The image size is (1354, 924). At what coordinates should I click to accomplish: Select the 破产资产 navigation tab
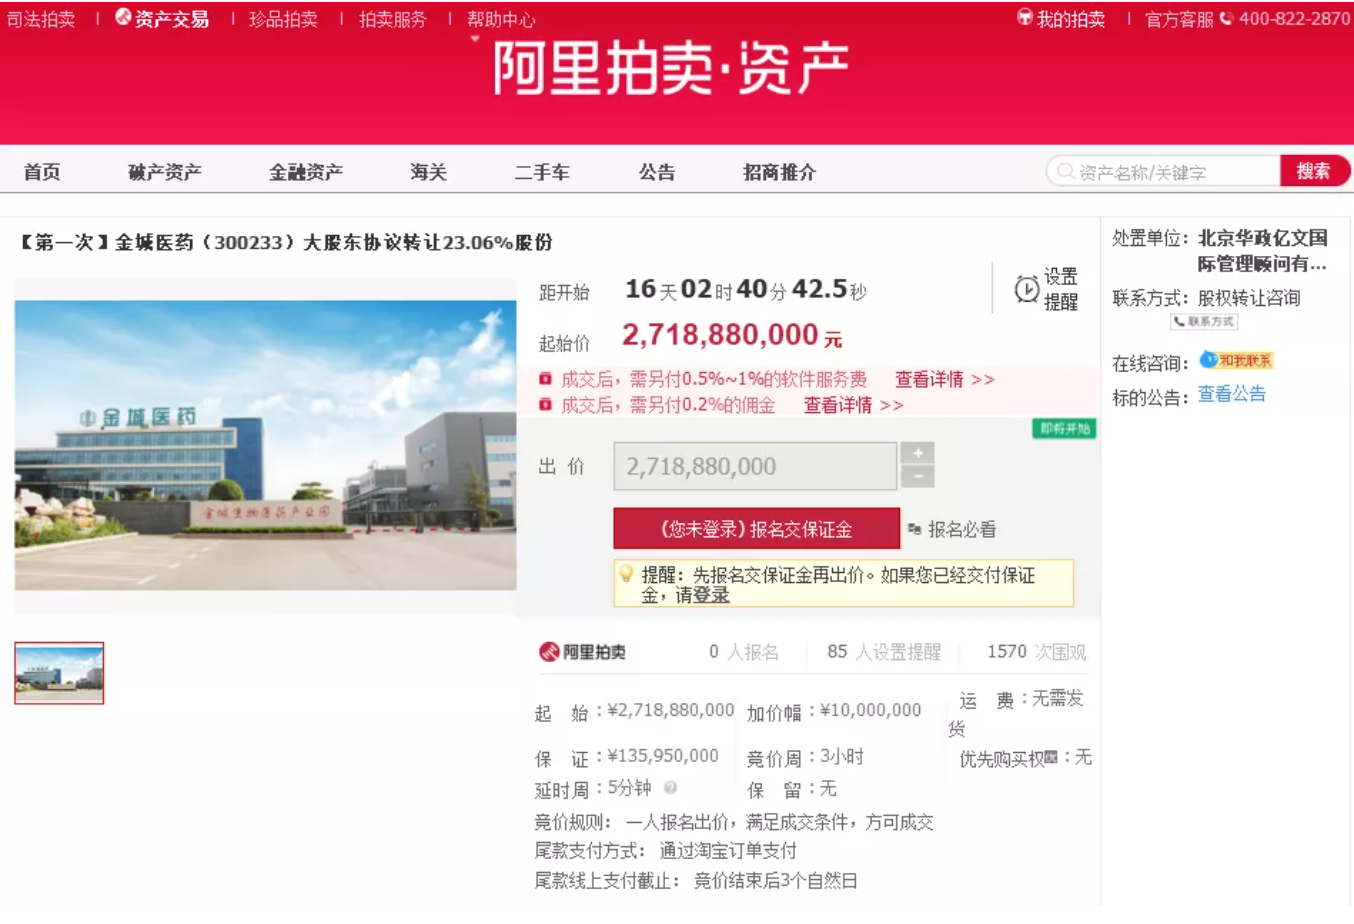point(165,172)
